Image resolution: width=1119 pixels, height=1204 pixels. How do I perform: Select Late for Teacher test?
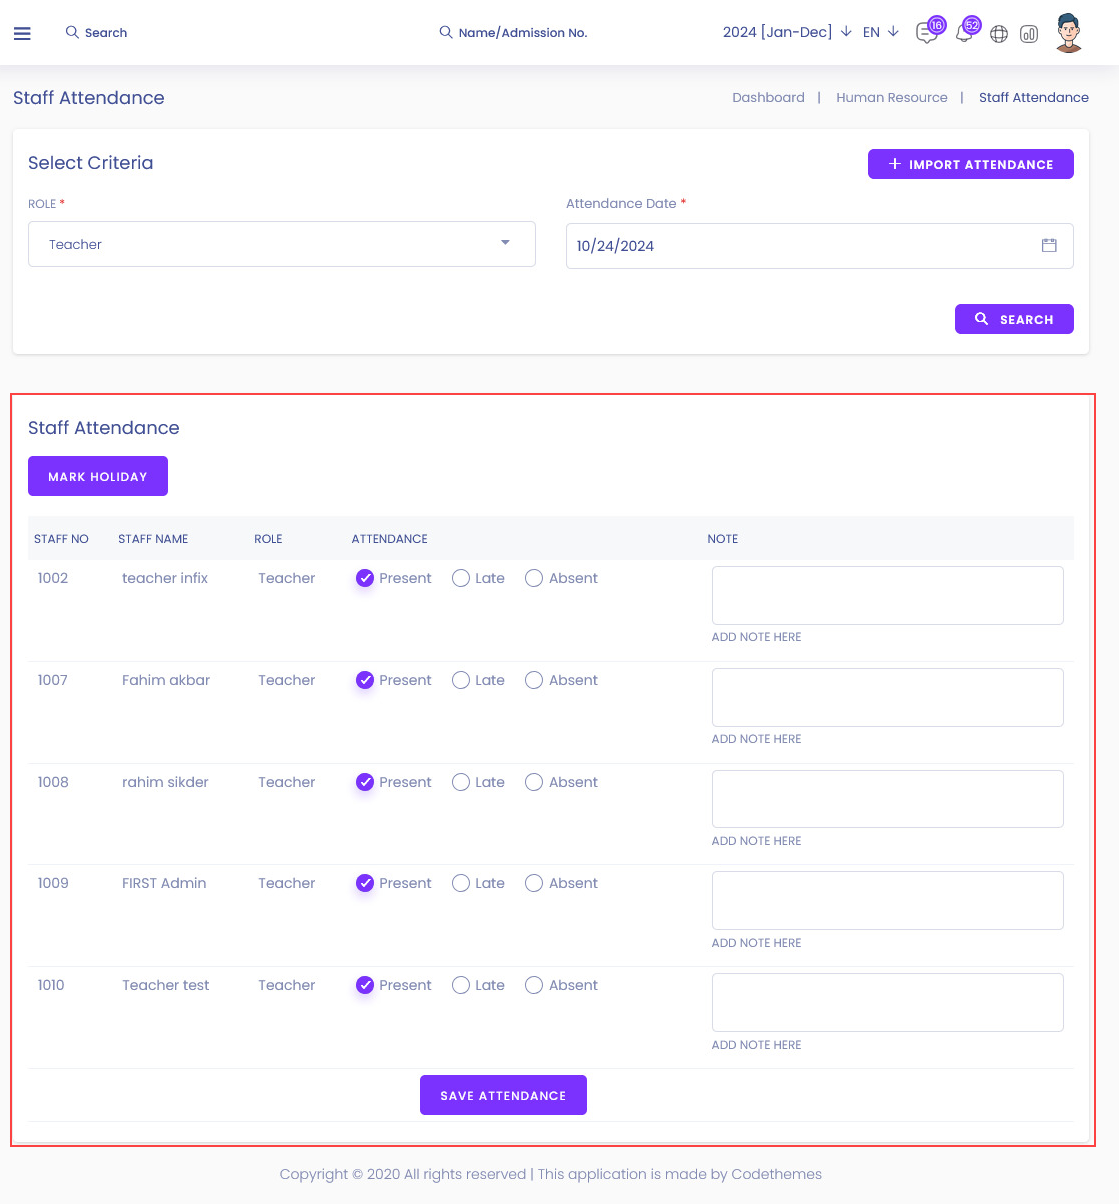point(461,985)
